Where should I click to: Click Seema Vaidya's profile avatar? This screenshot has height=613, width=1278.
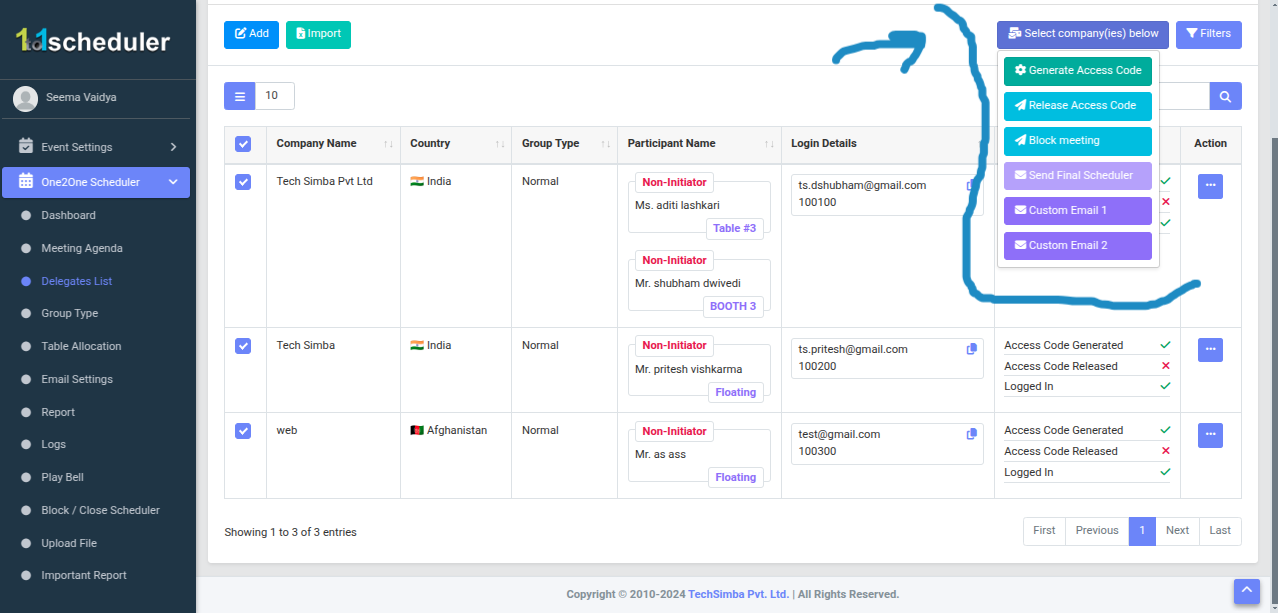click(x=26, y=98)
